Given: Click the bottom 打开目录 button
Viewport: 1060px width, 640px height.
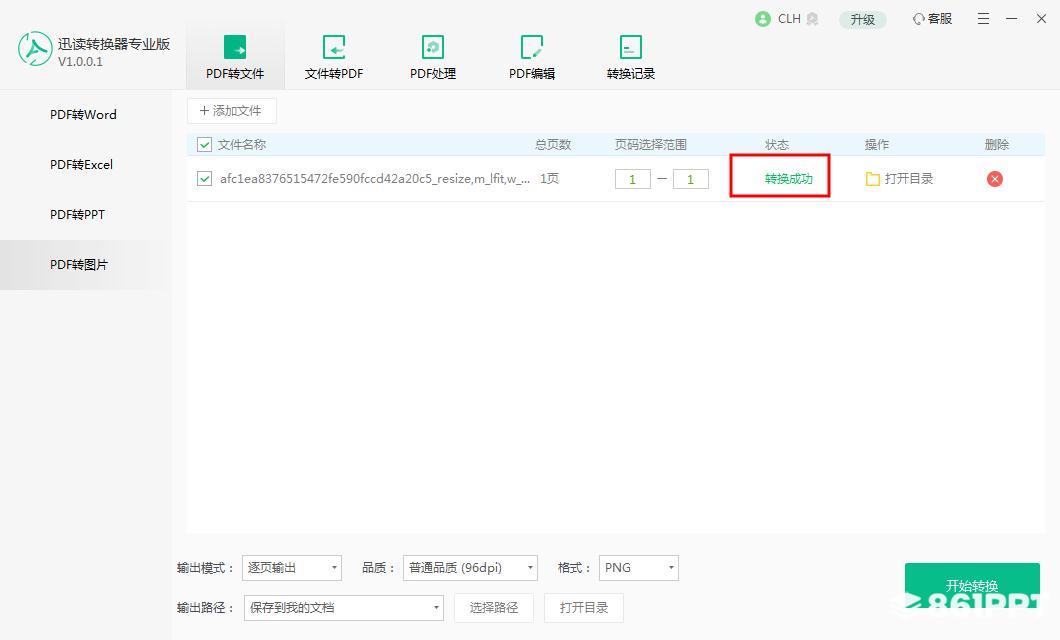Looking at the screenshot, I should pos(584,608).
